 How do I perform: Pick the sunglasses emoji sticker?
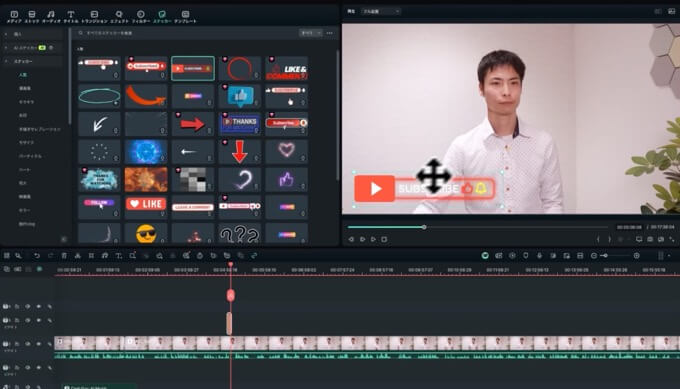pos(146,233)
